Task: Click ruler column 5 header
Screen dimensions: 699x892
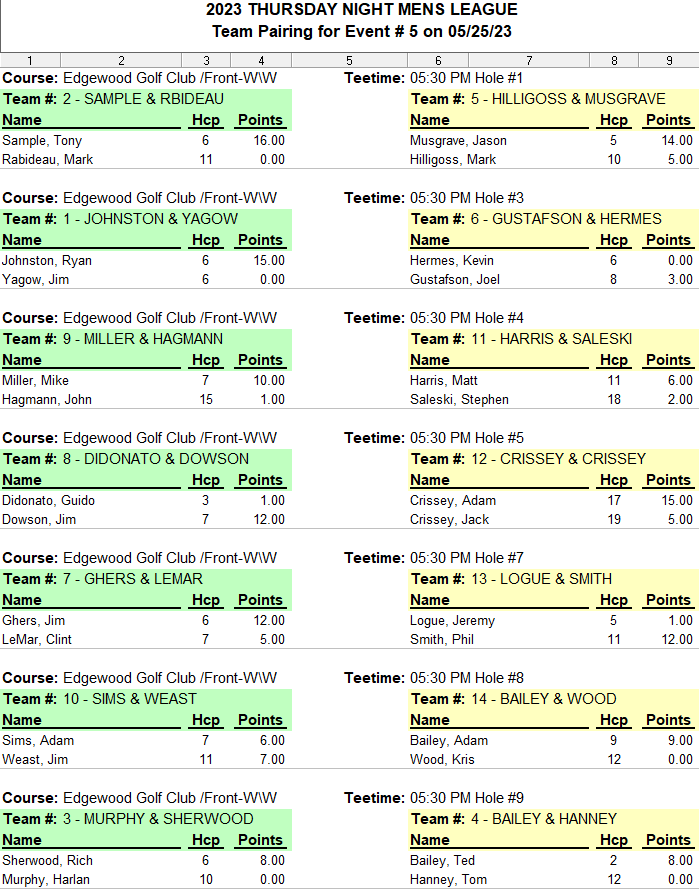Action: tap(349, 60)
